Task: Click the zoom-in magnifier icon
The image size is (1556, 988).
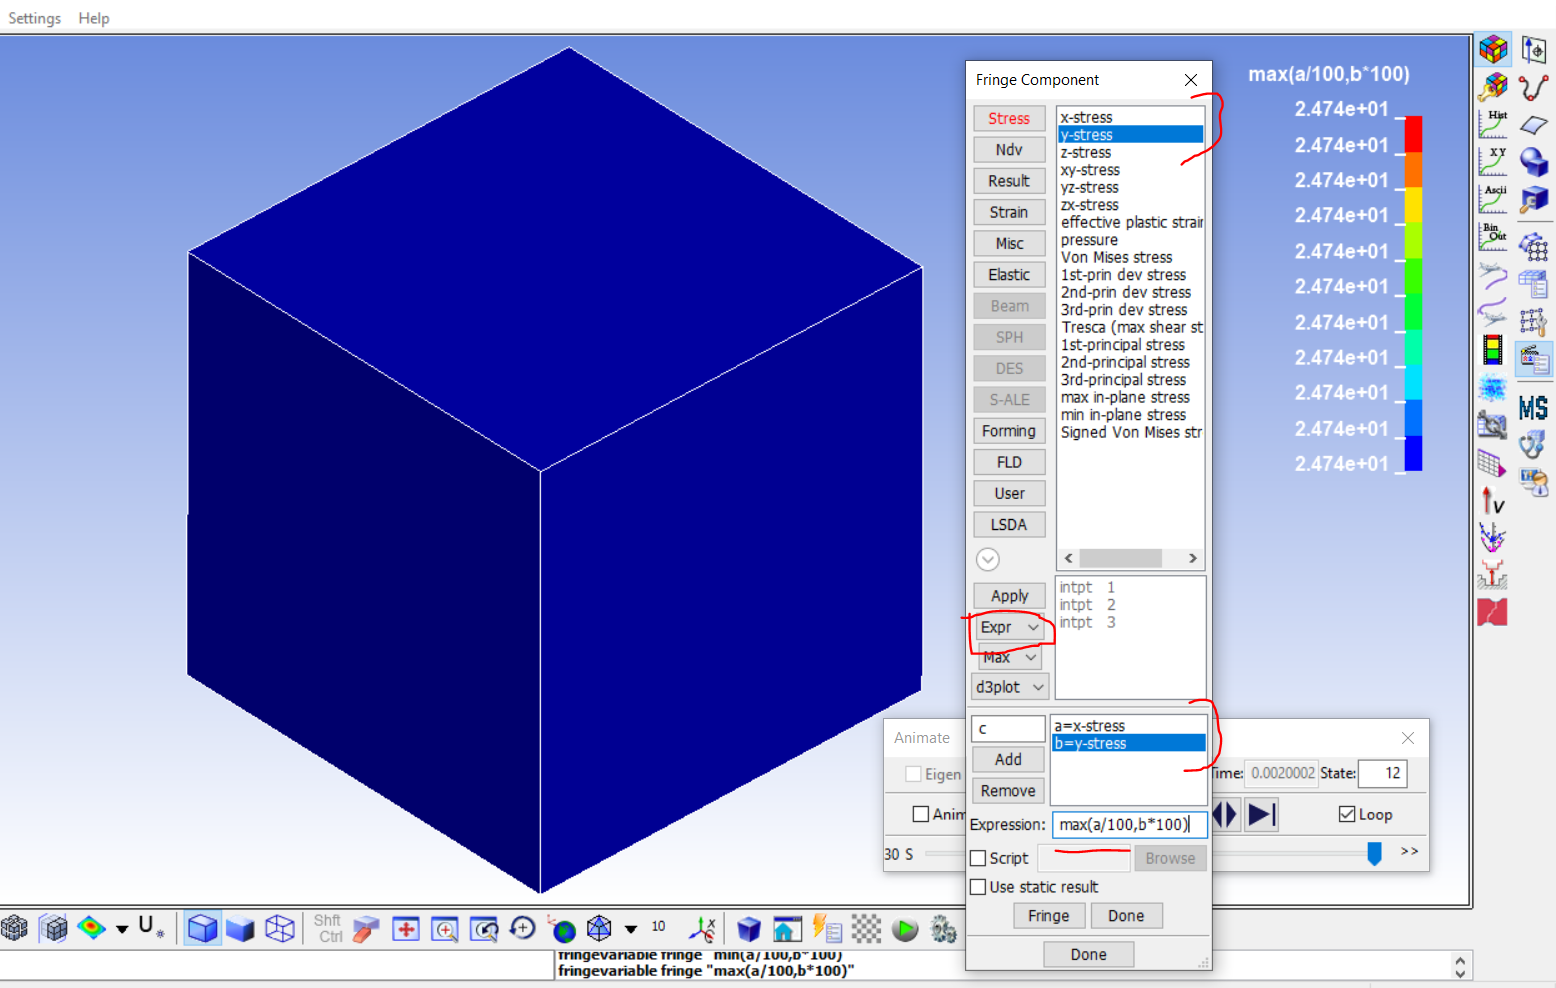Action: pyautogui.click(x=445, y=930)
